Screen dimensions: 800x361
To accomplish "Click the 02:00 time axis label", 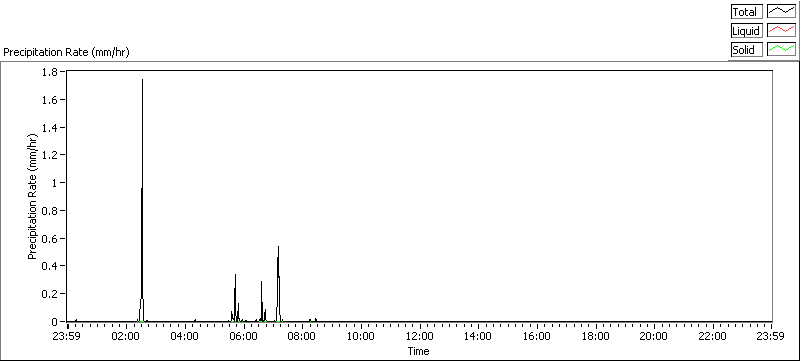I will click(126, 336).
